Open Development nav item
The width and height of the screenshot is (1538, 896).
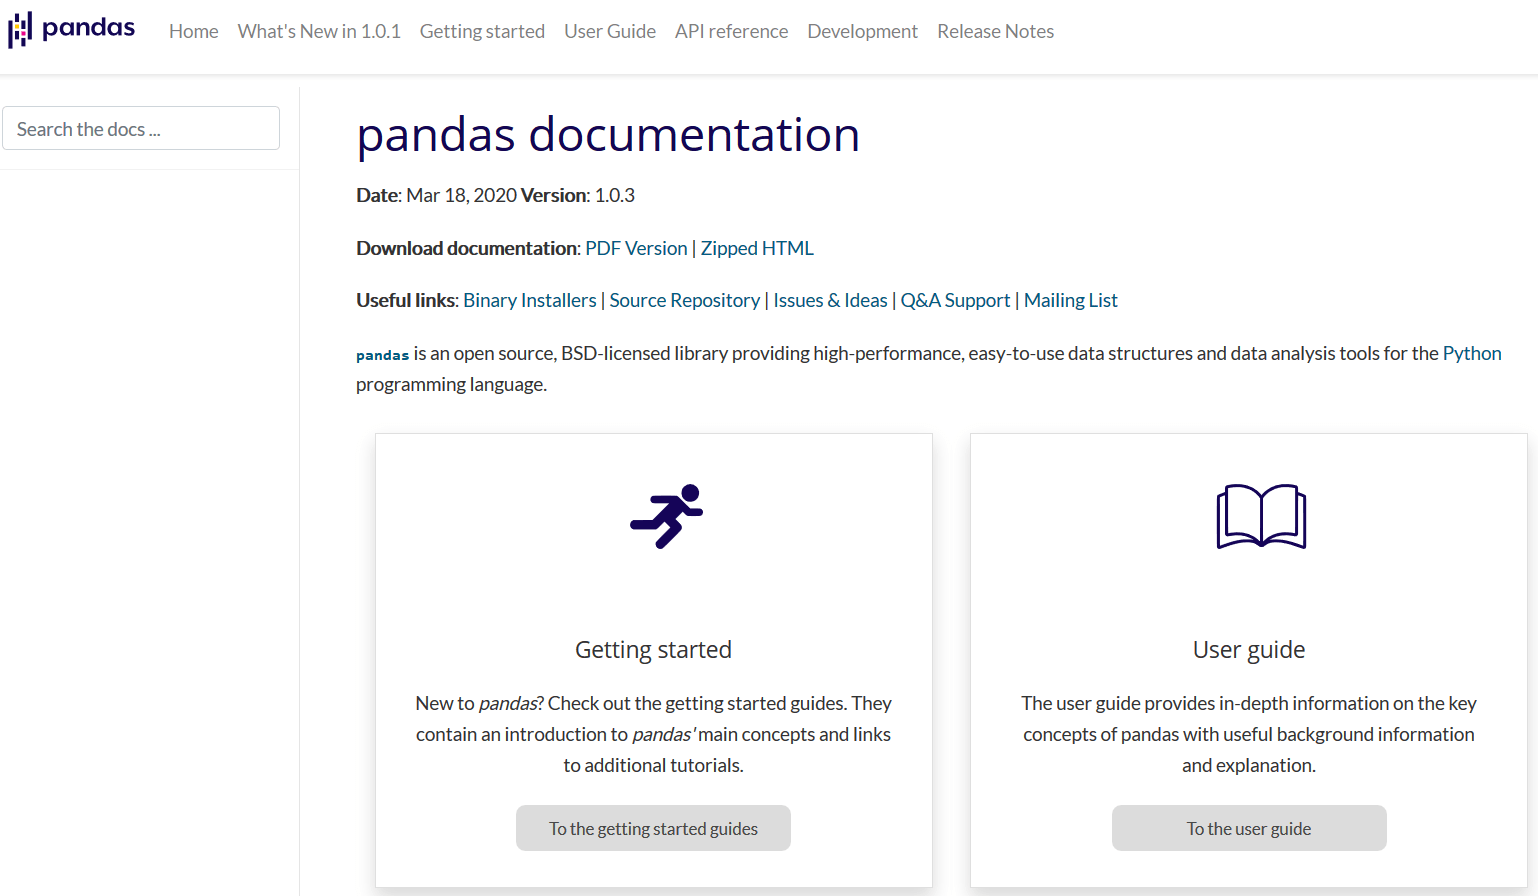click(862, 31)
